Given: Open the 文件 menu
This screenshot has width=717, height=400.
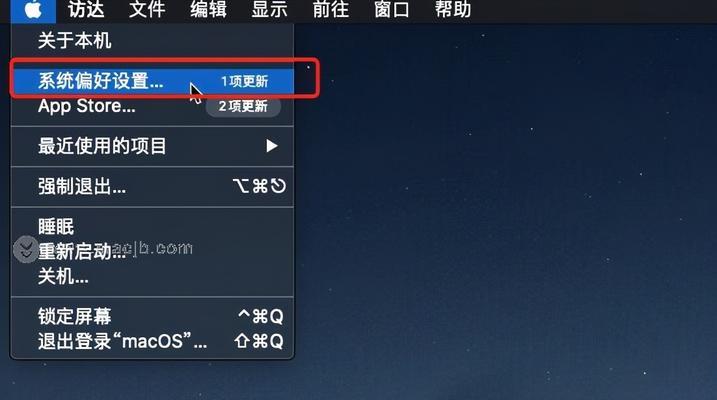Looking at the screenshot, I should [147, 10].
